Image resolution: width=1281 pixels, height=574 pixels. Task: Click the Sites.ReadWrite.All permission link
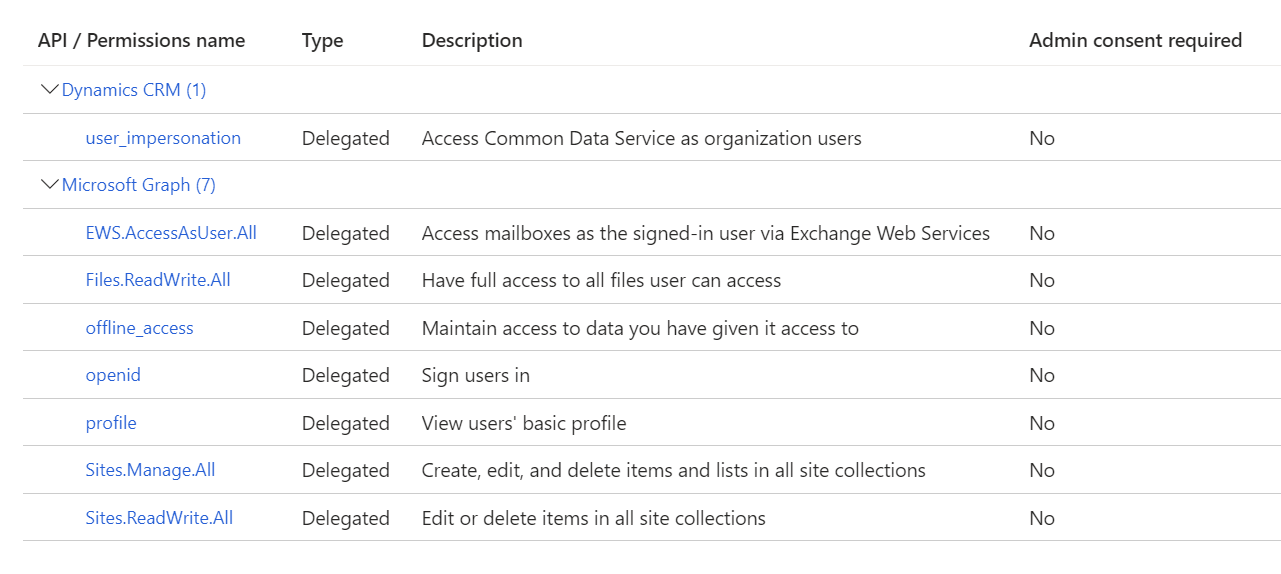click(159, 518)
